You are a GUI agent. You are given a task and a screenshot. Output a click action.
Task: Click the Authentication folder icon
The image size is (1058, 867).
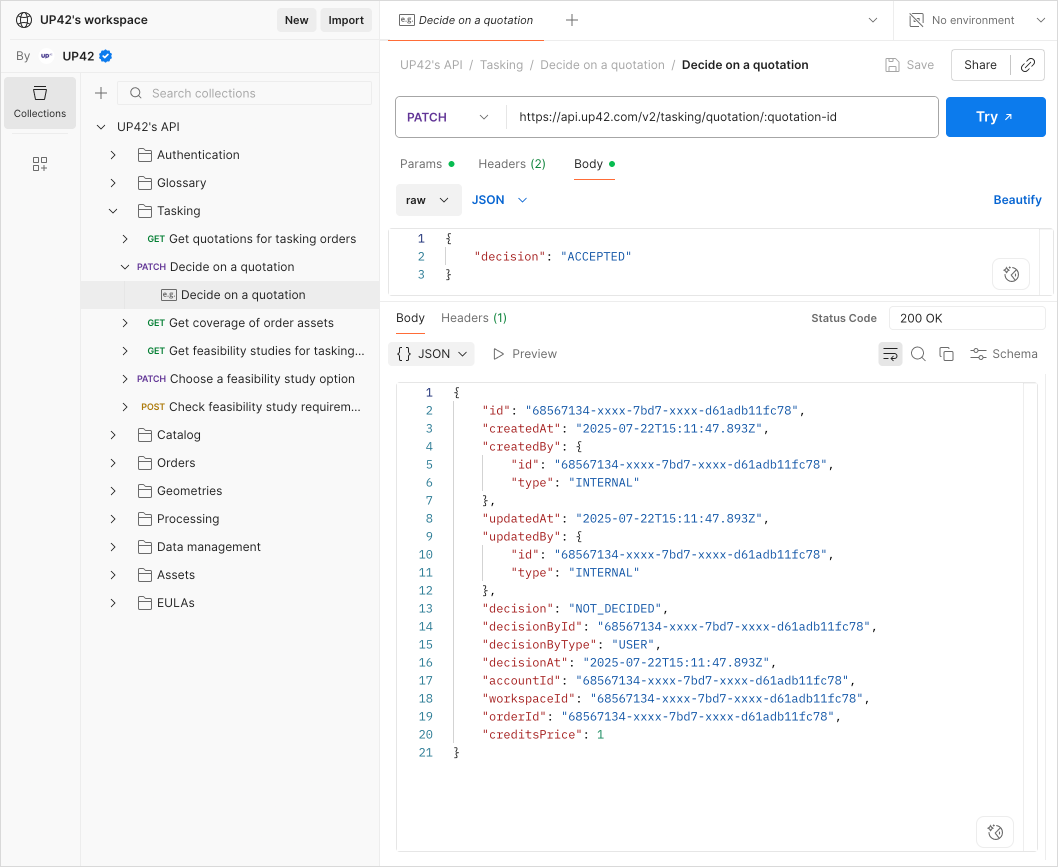pos(144,155)
